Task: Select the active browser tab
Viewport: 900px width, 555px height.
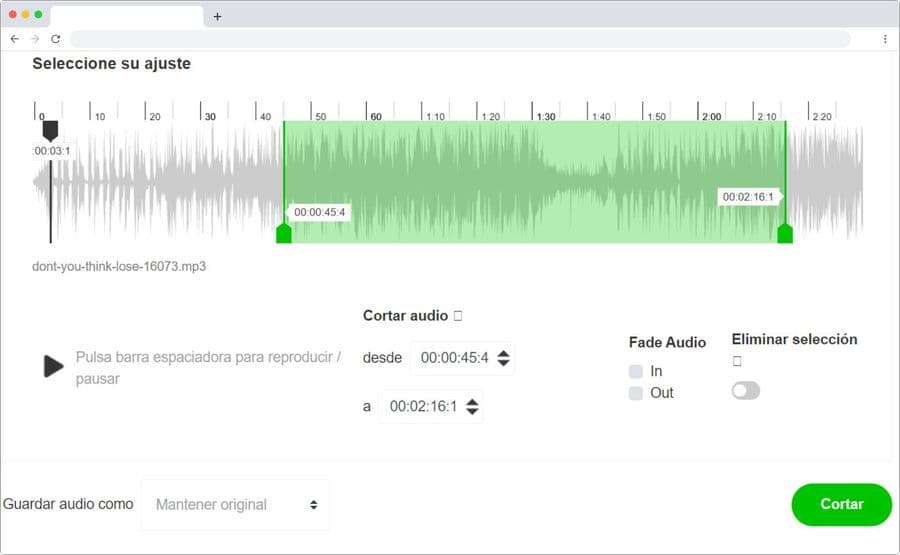Action: [127, 16]
